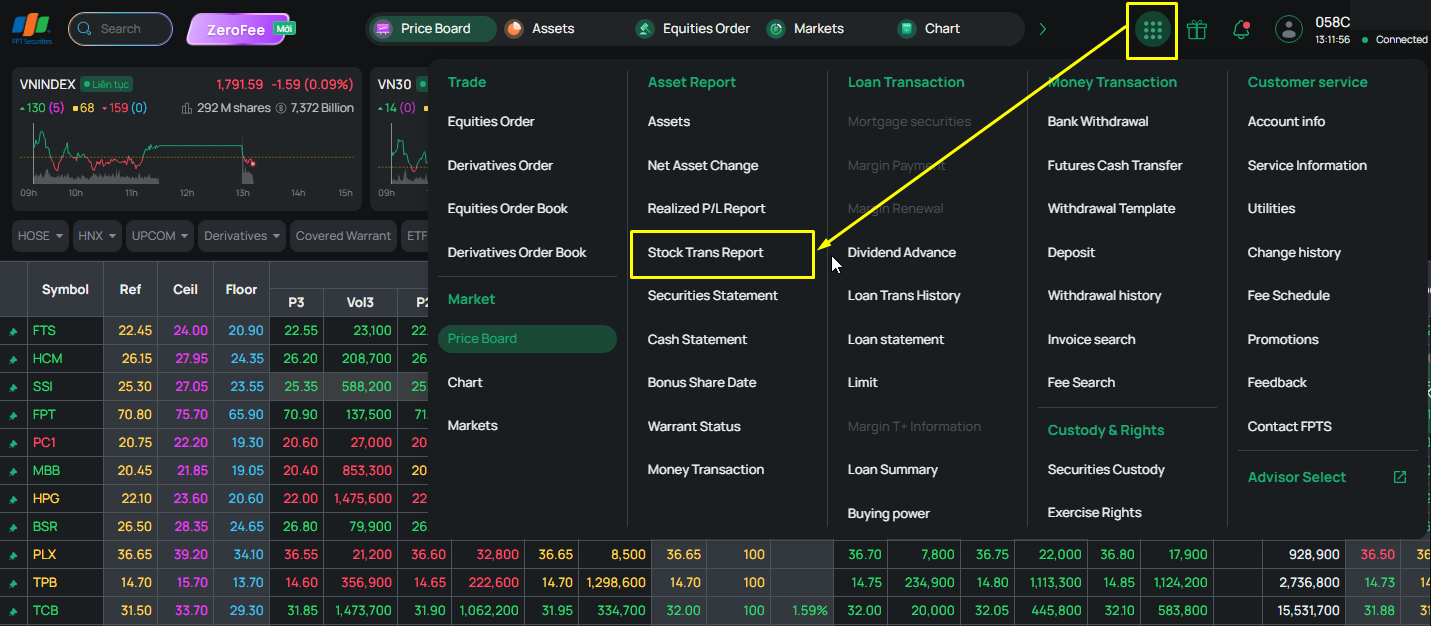Click the pin icon beside FTS
The width and height of the screenshot is (1431, 626).
point(14,331)
